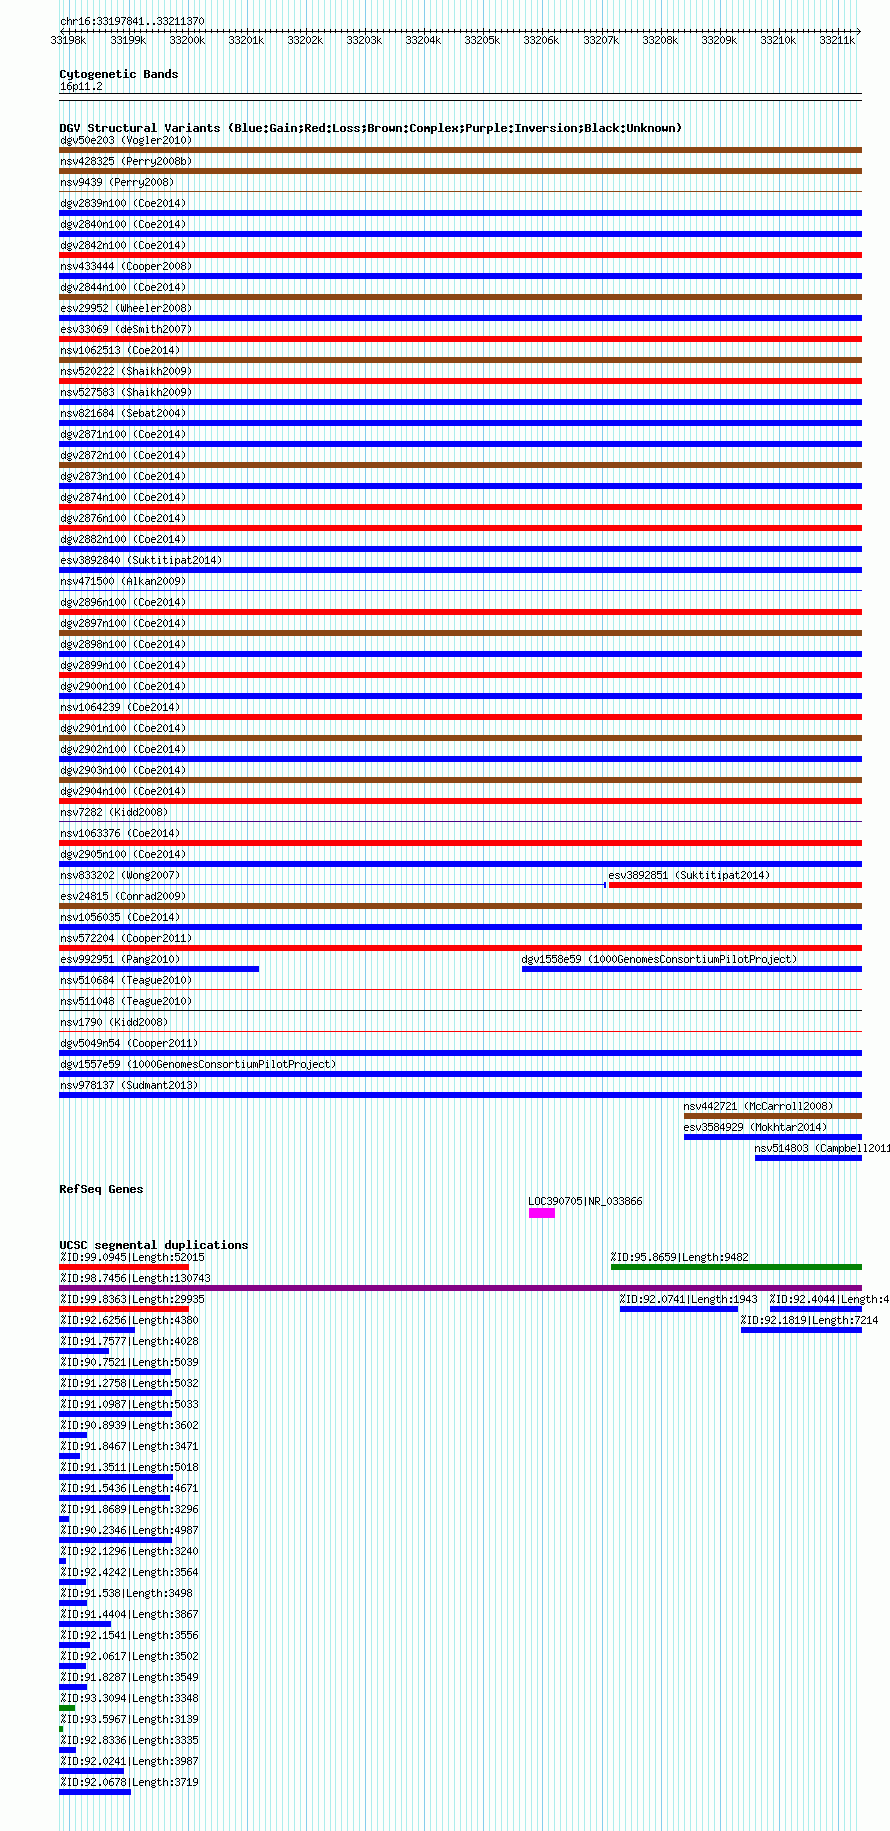Image resolution: width=890 pixels, height=1831 pixels.
Task: Open nsv9439 (Perry2008) variant entry
Action: (x=117, y=182)
